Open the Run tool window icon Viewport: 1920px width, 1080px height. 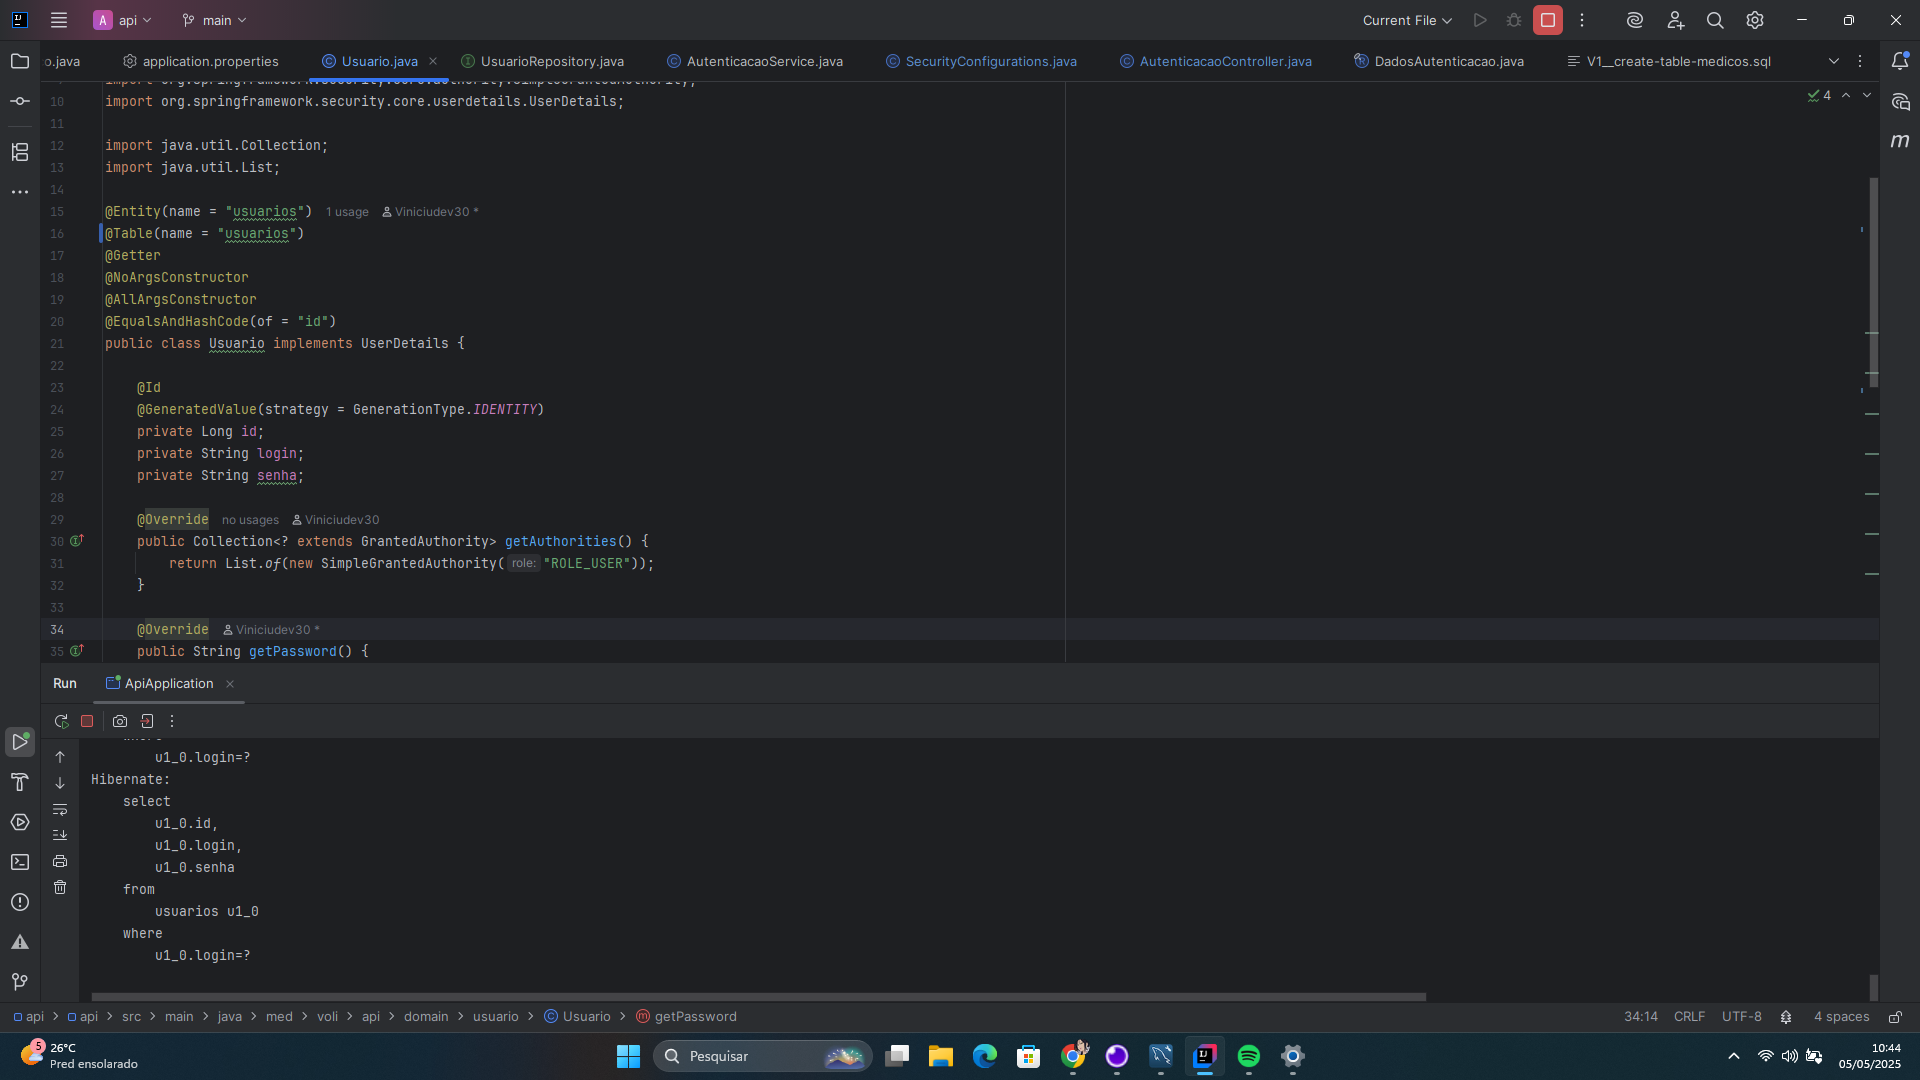20,742
